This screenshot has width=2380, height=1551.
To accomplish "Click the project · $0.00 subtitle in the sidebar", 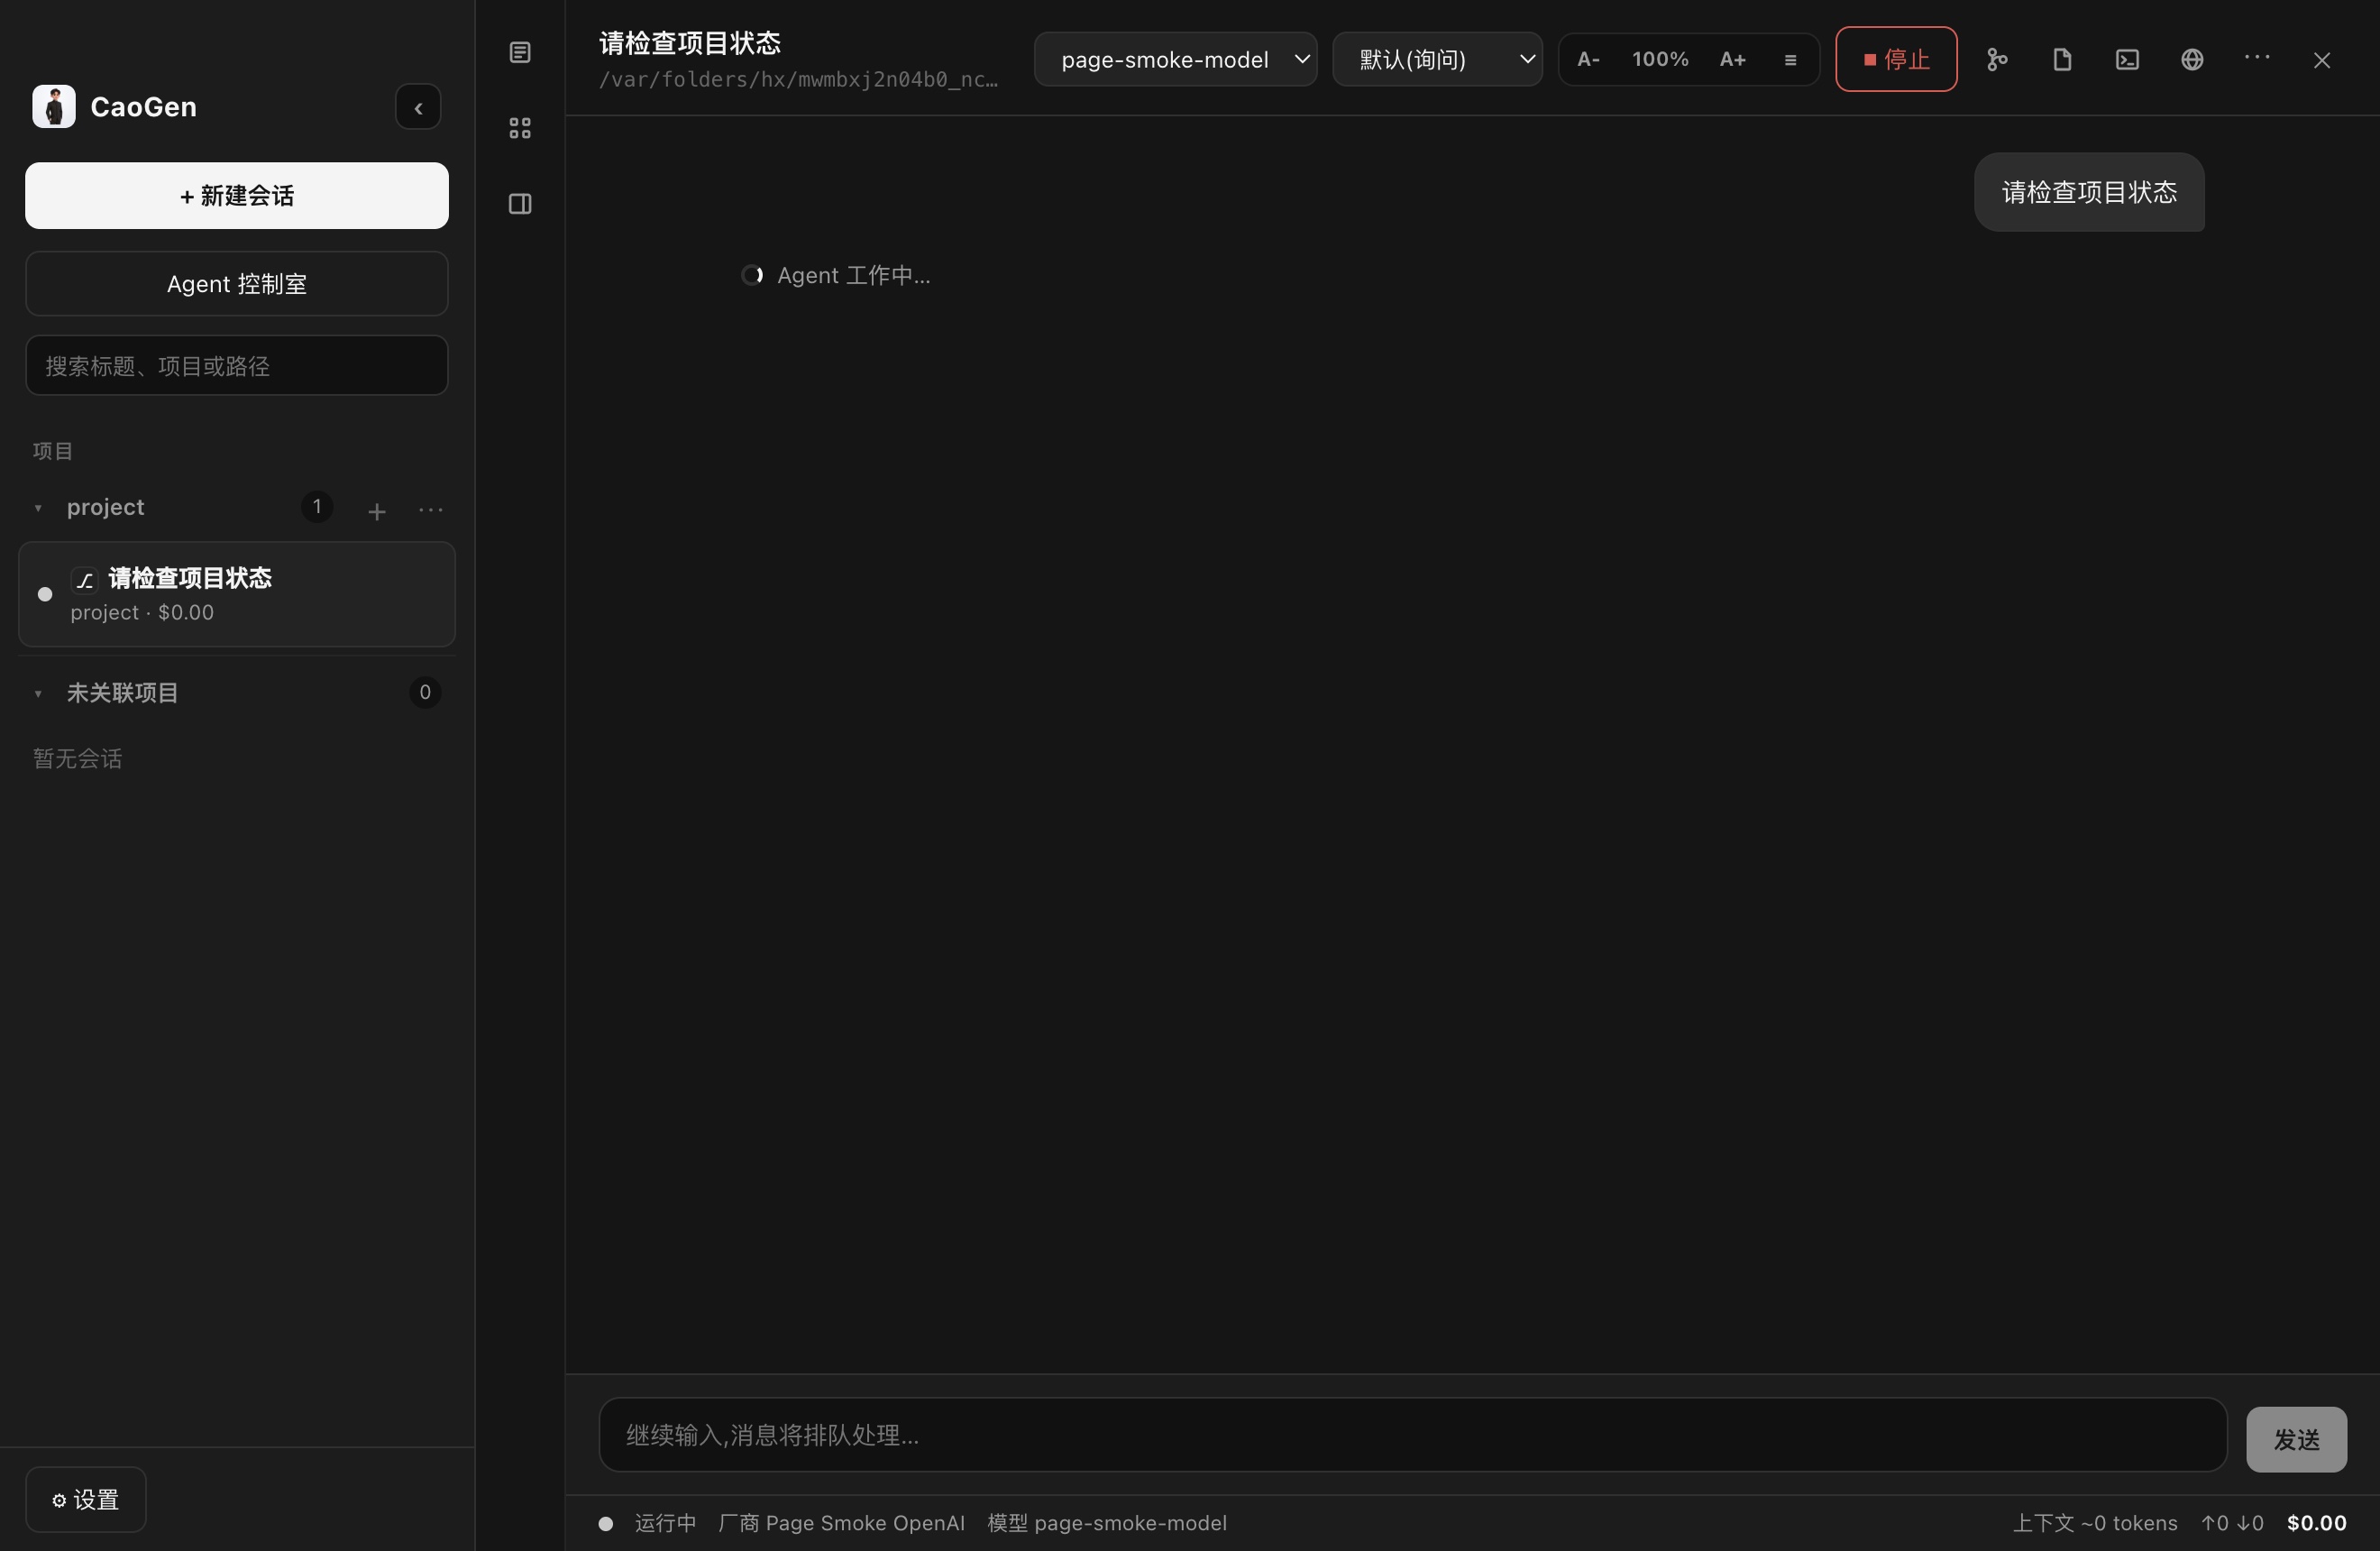I will point(142,612).
